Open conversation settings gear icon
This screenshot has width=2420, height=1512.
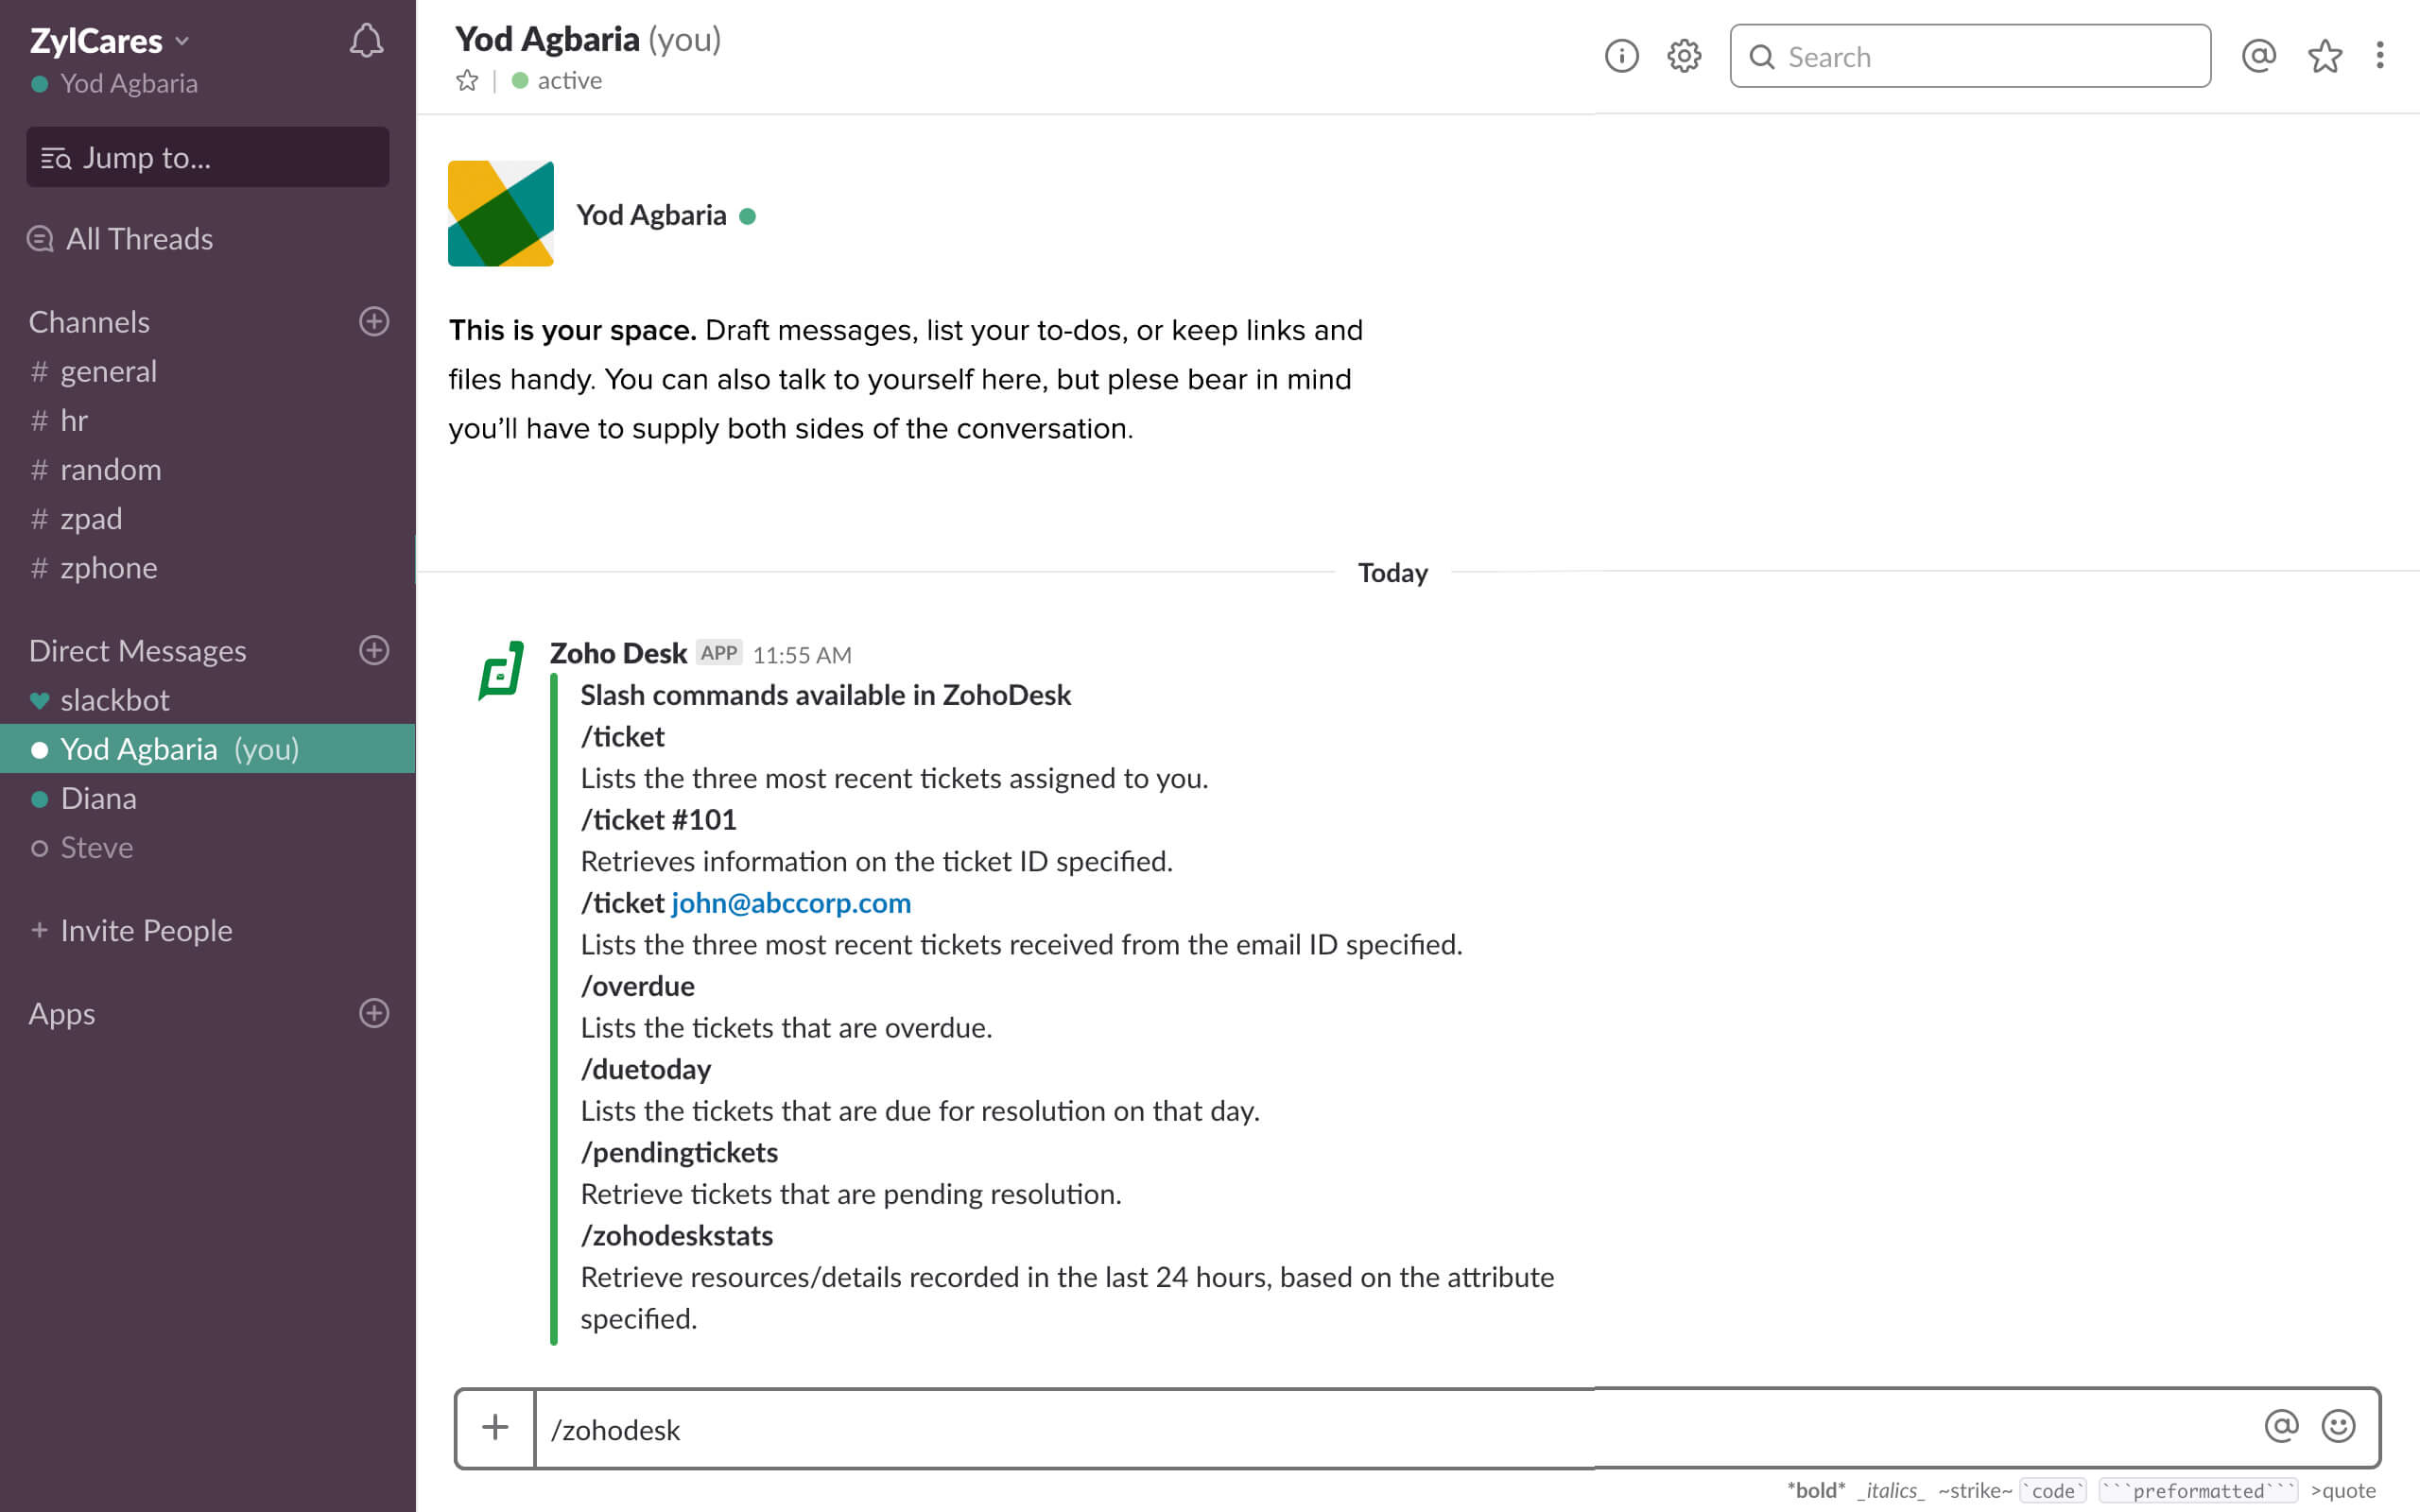coord(1684,56)
